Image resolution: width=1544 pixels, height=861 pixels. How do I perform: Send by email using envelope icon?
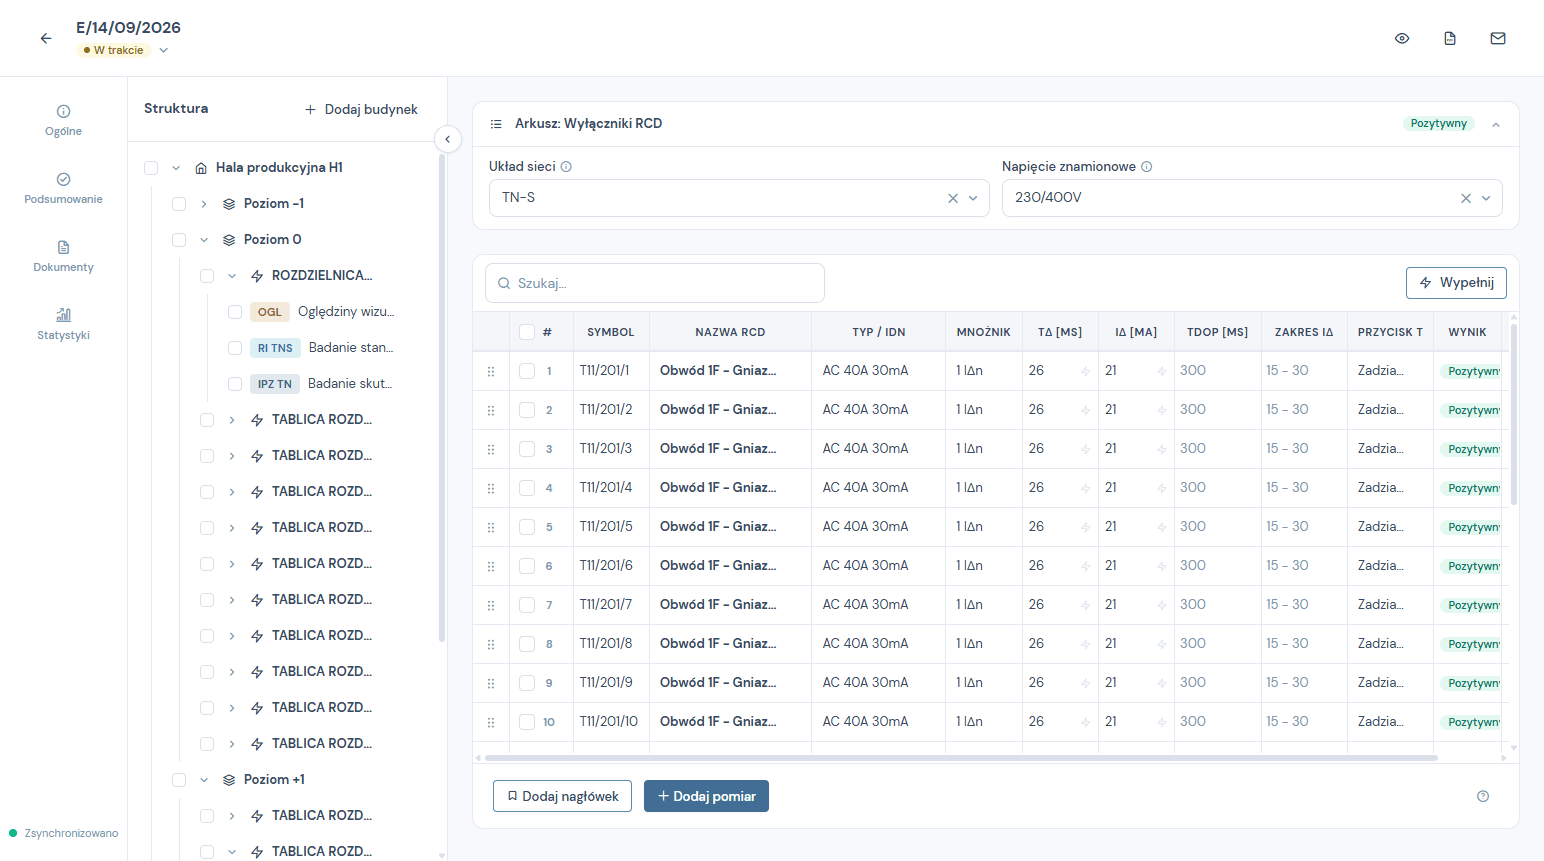click(1498, 38)
